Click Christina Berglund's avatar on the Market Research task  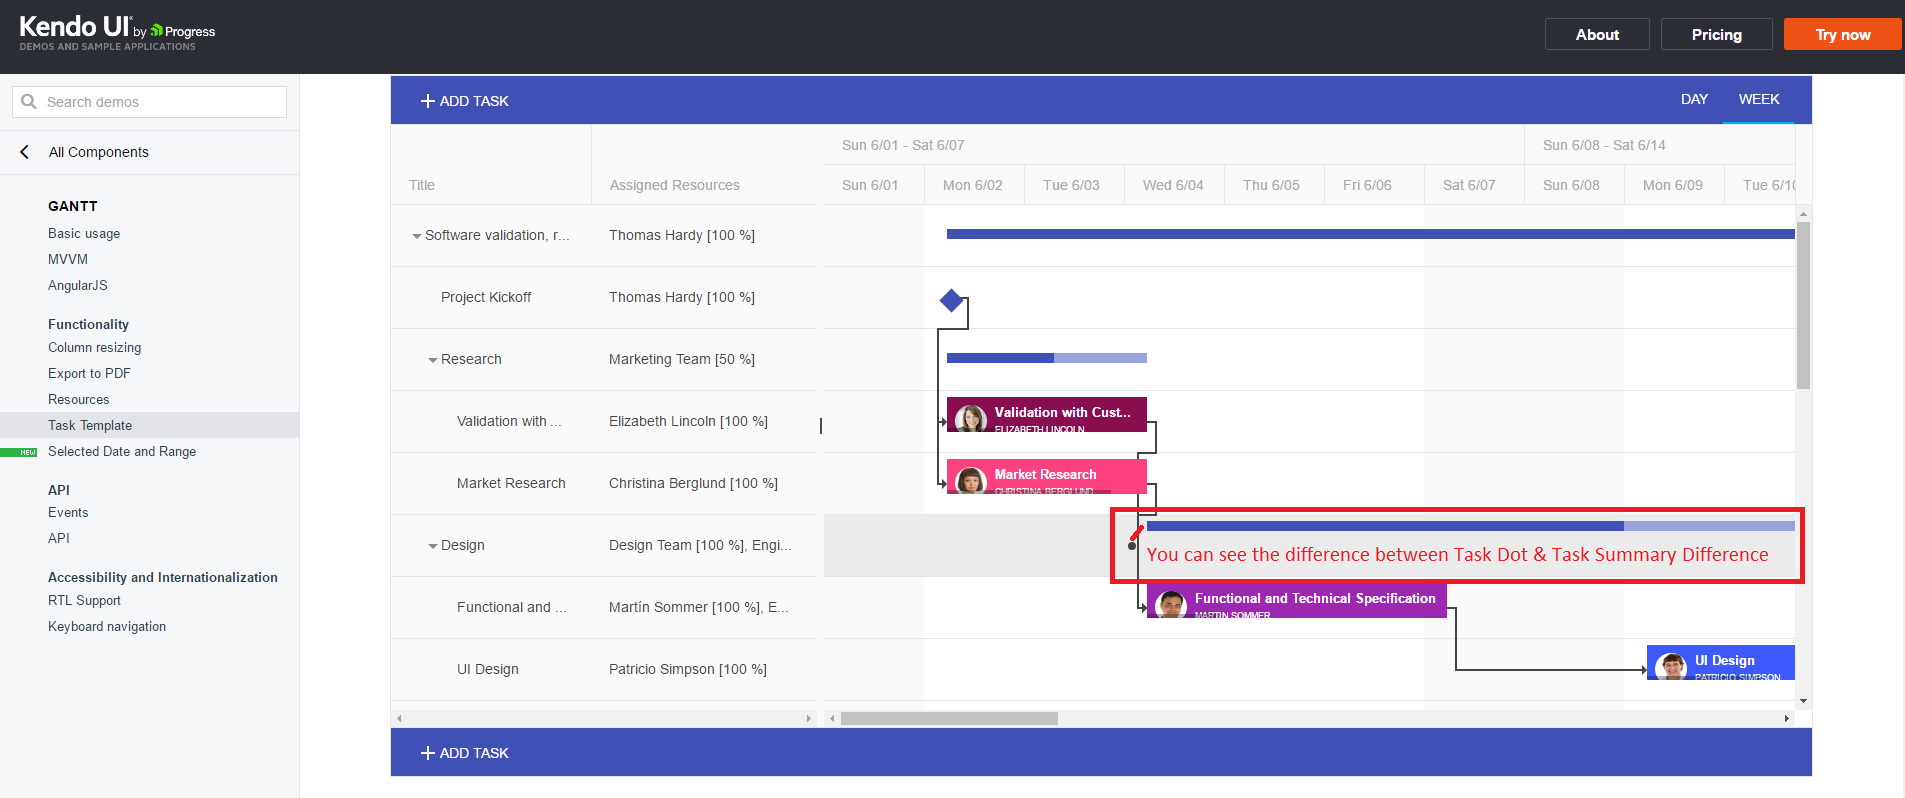pyautogui.click(x=970, y=480)
